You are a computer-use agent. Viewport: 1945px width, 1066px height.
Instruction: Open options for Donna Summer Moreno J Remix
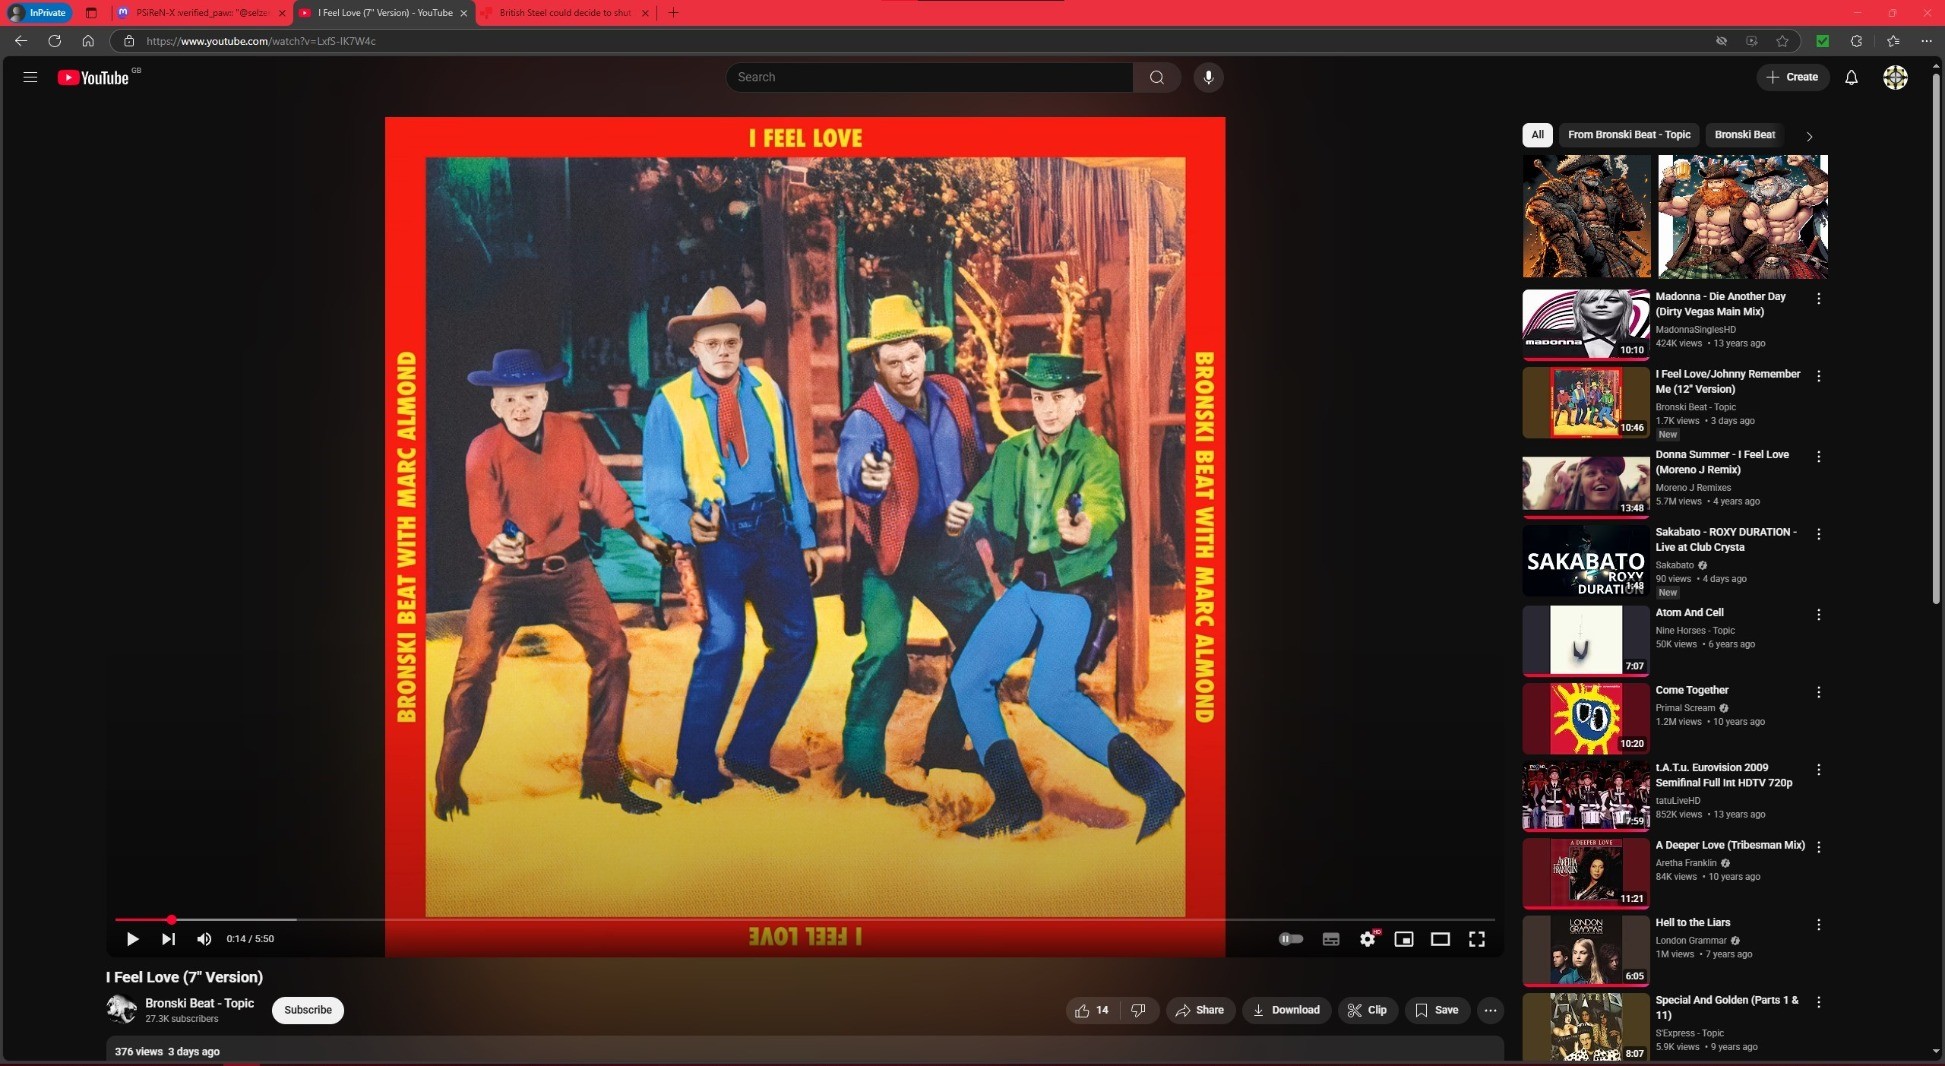coord(1819,456)
